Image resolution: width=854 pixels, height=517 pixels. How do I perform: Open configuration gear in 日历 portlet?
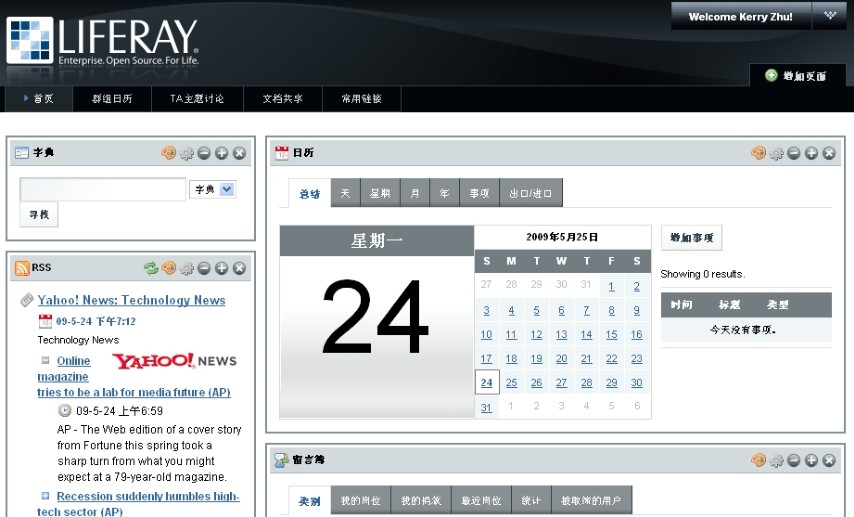pyautogui.click(x=776, y=153)
